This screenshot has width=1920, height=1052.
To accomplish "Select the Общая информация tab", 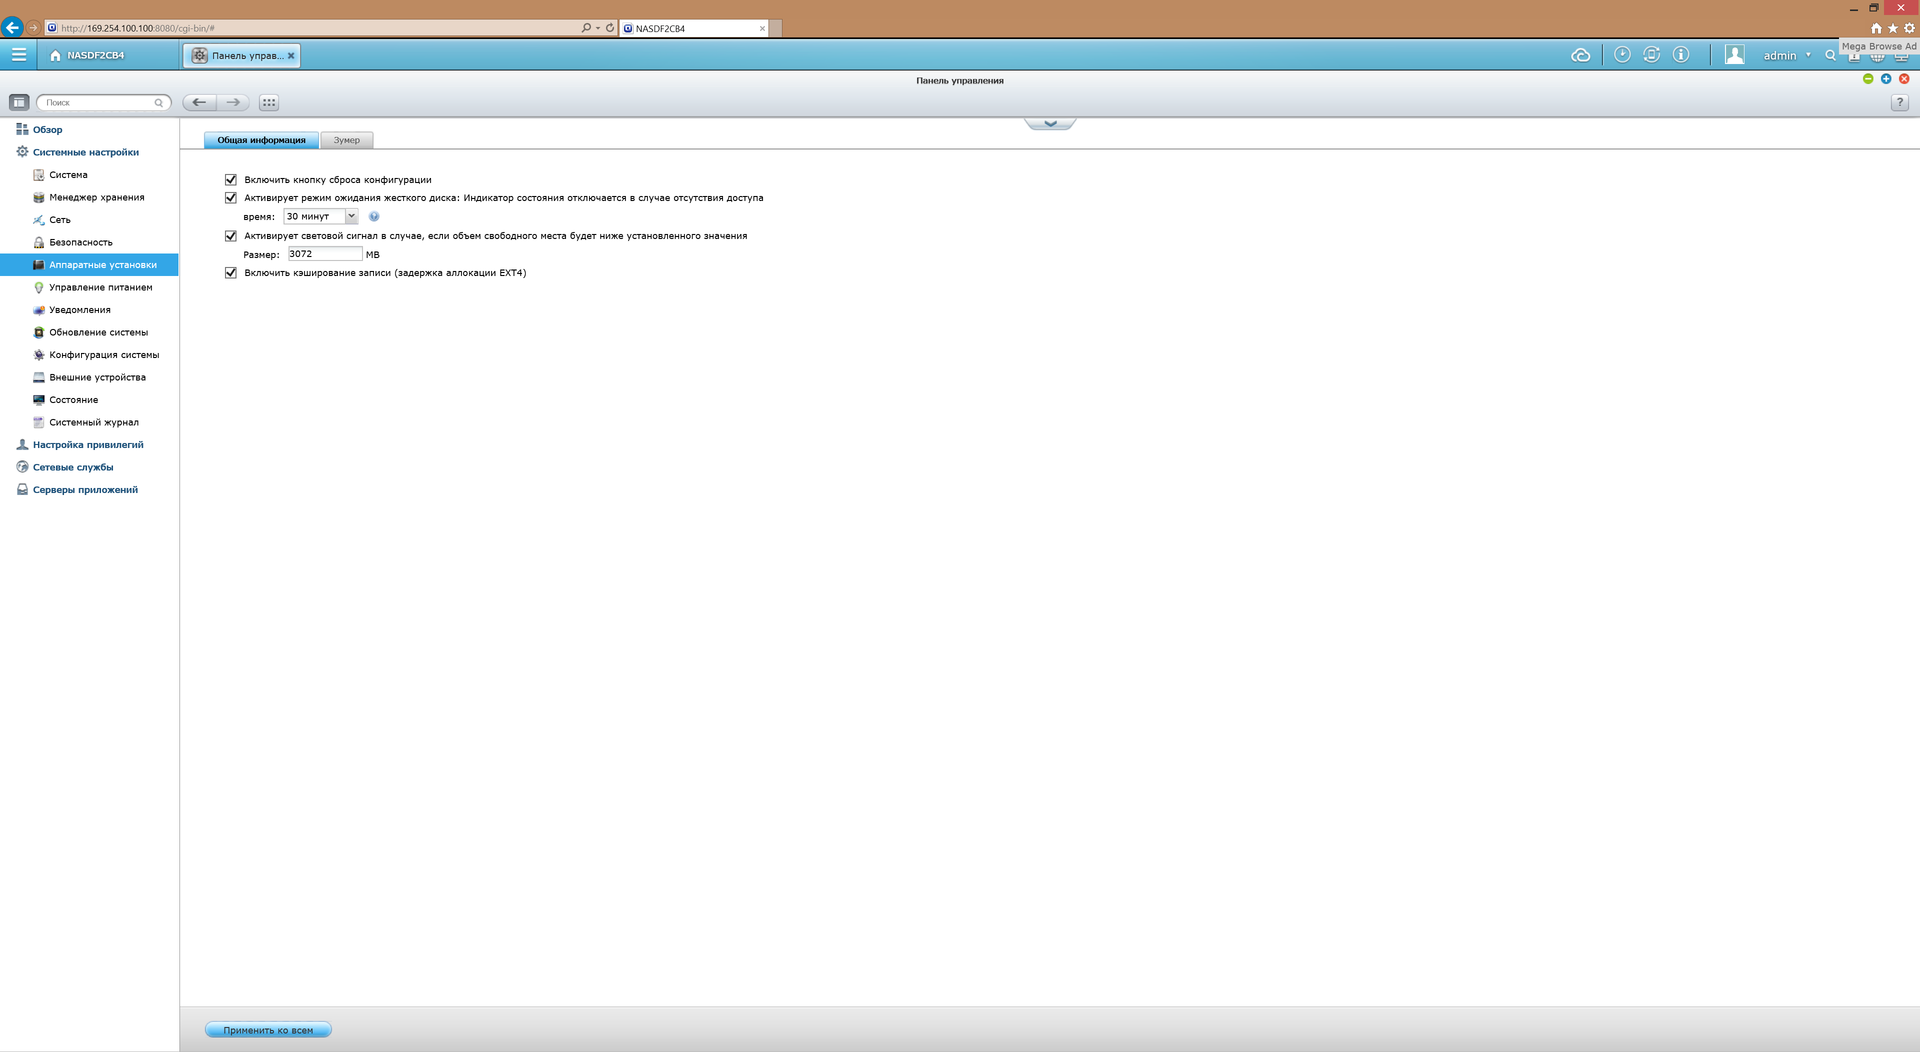I will [261, 140].
